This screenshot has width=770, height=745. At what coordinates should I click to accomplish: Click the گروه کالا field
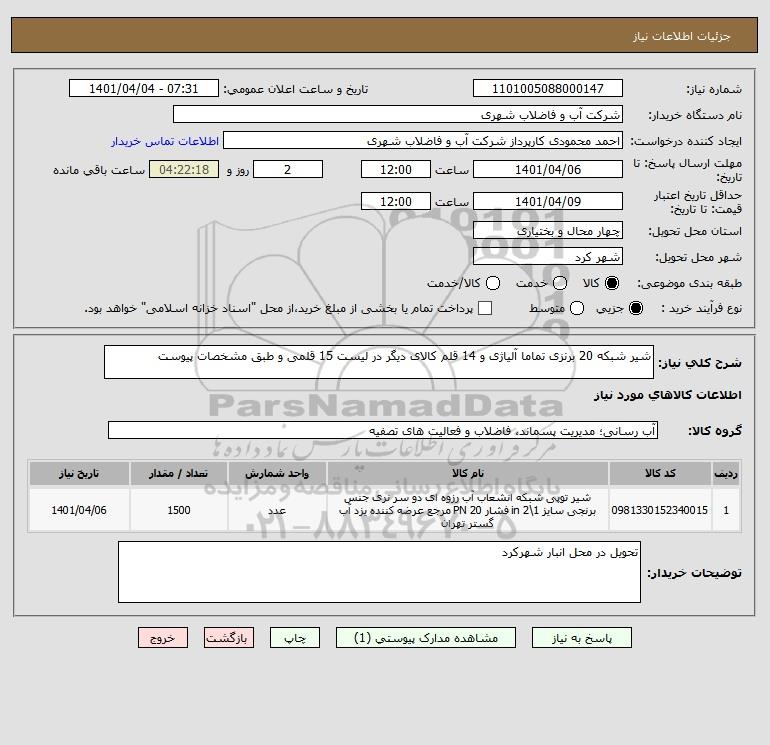tap(383, 430)
